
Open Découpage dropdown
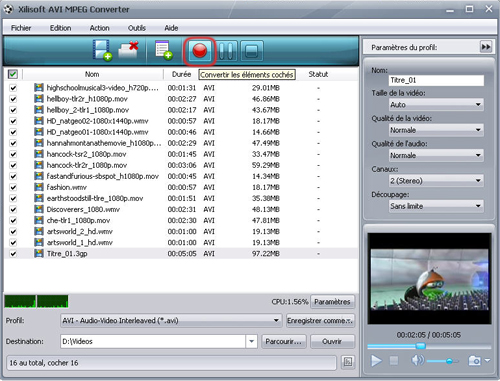point(436,206)
